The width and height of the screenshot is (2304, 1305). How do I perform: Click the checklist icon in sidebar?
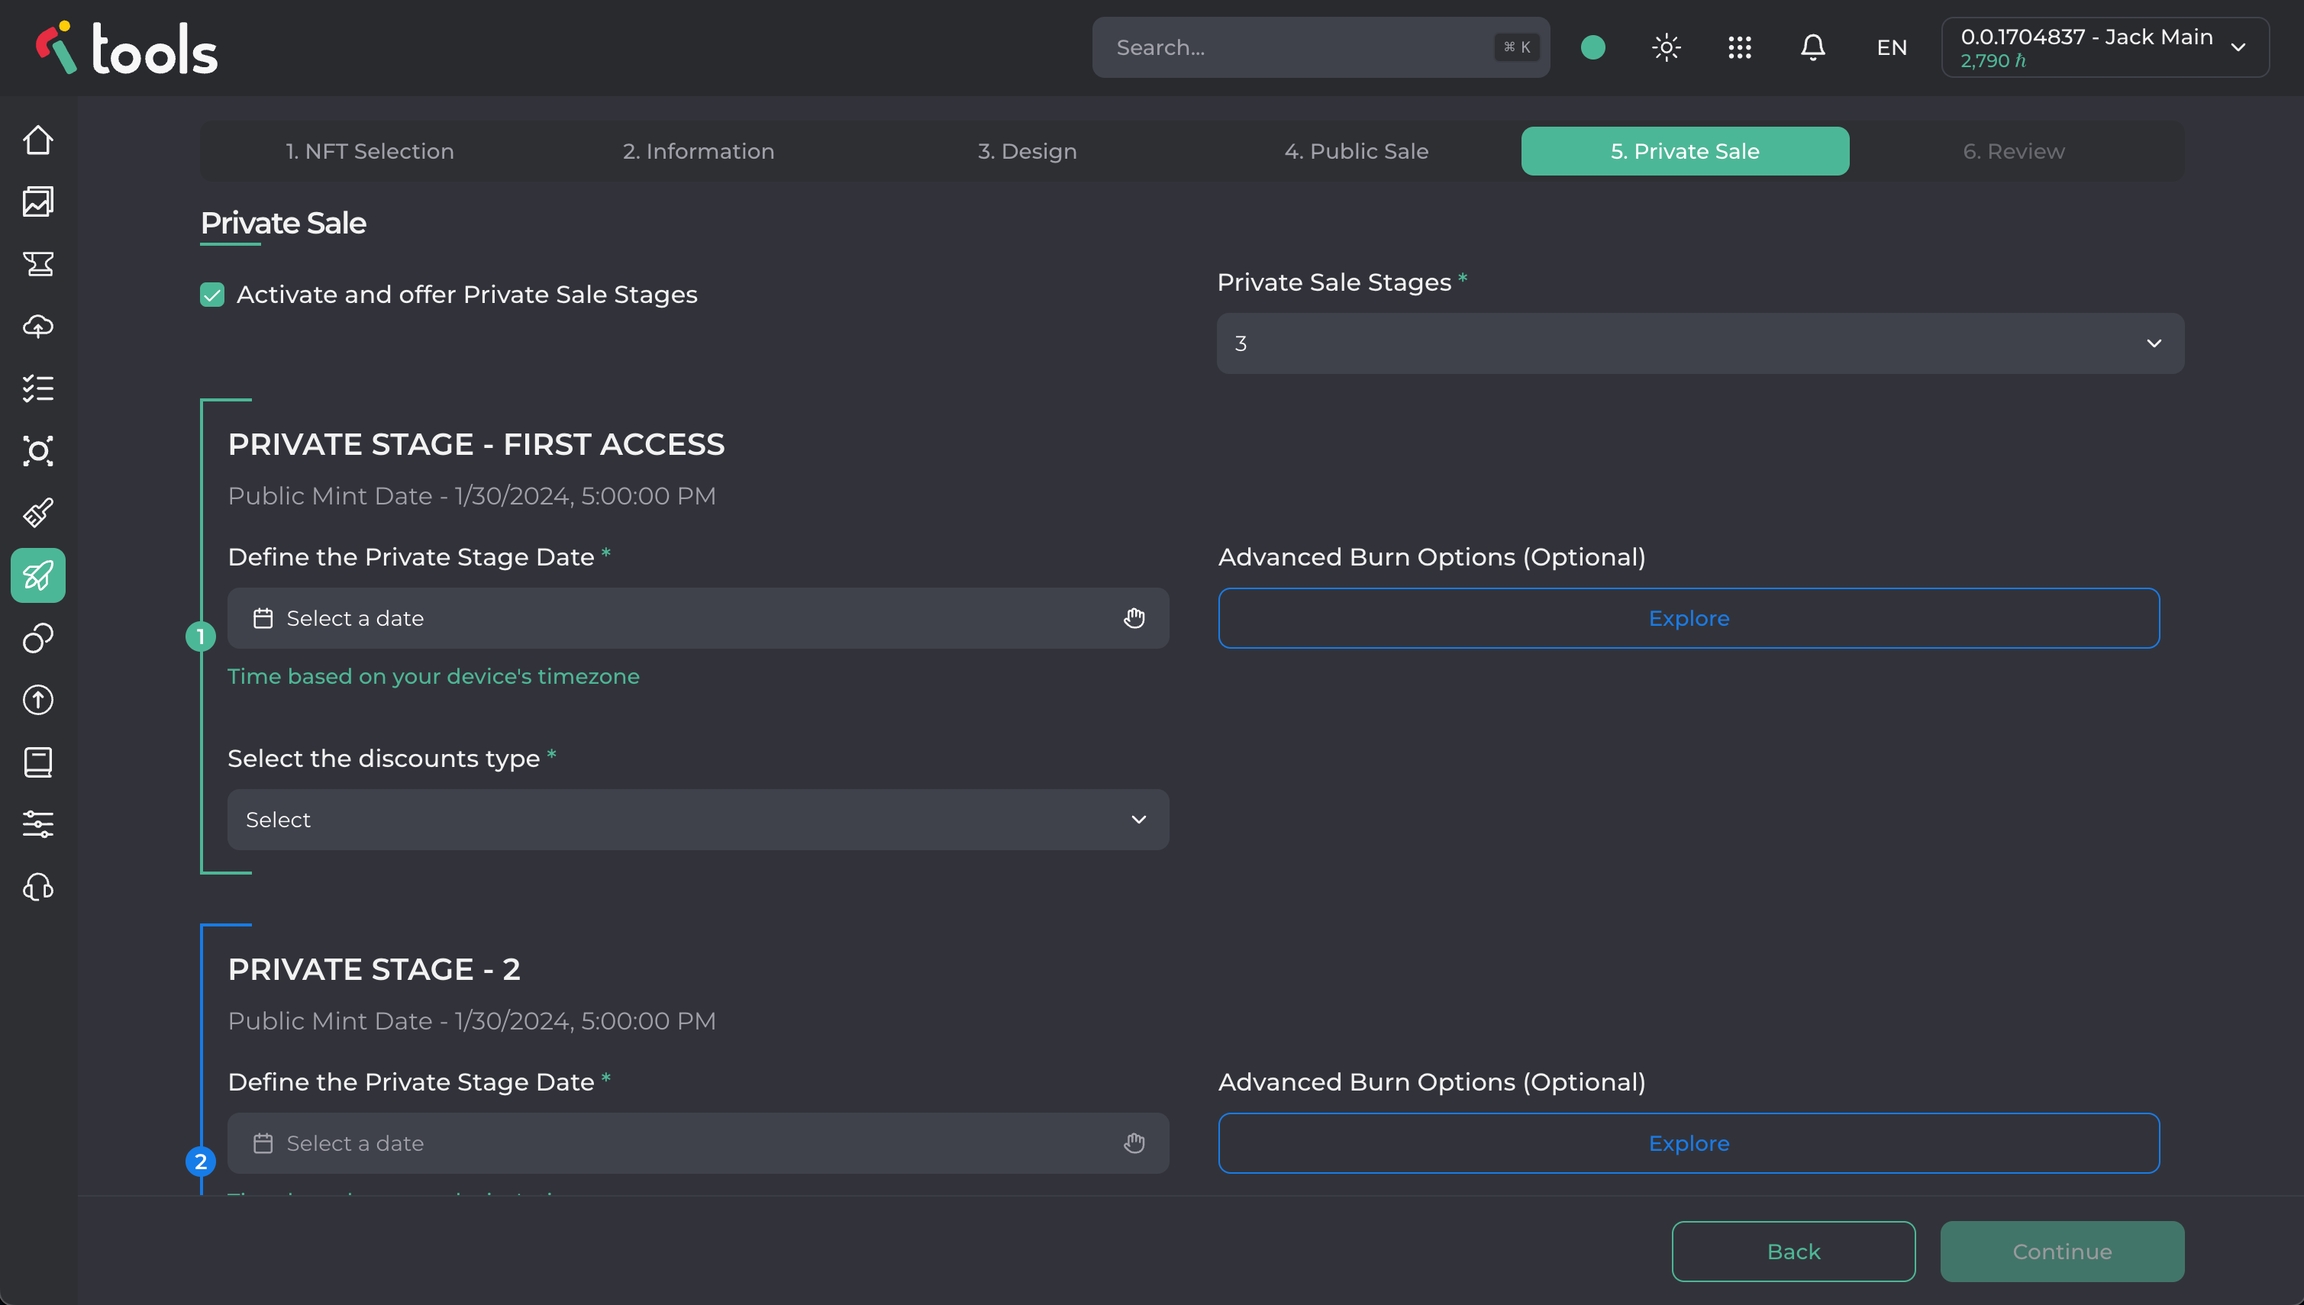tap(38, 388)
